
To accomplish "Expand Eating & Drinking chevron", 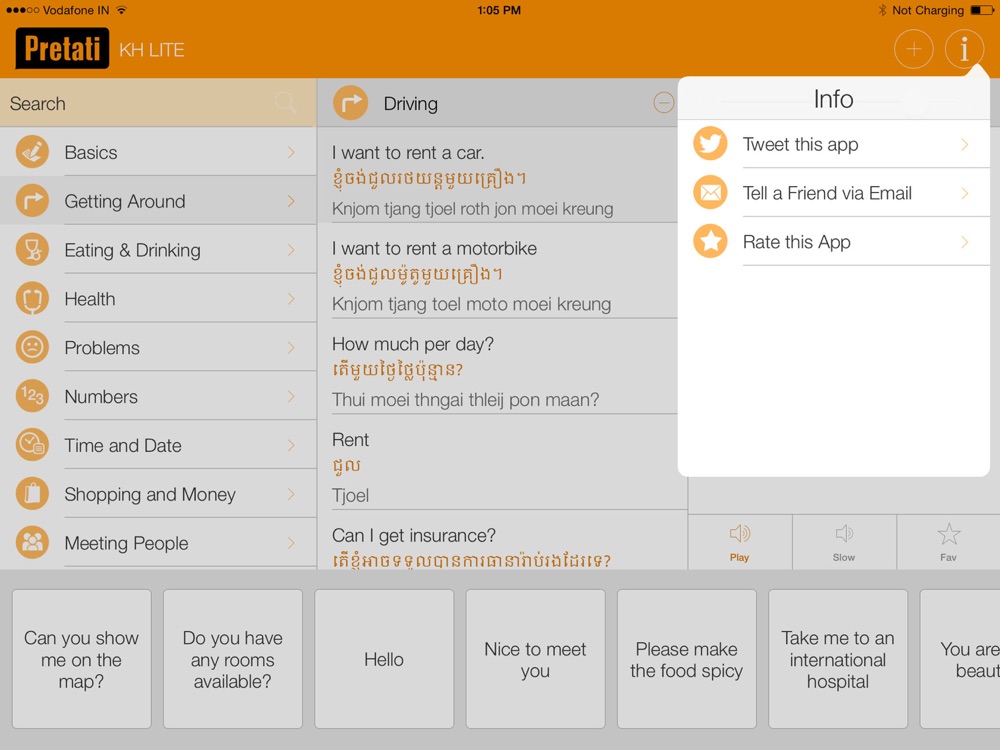I will (291, 249).
